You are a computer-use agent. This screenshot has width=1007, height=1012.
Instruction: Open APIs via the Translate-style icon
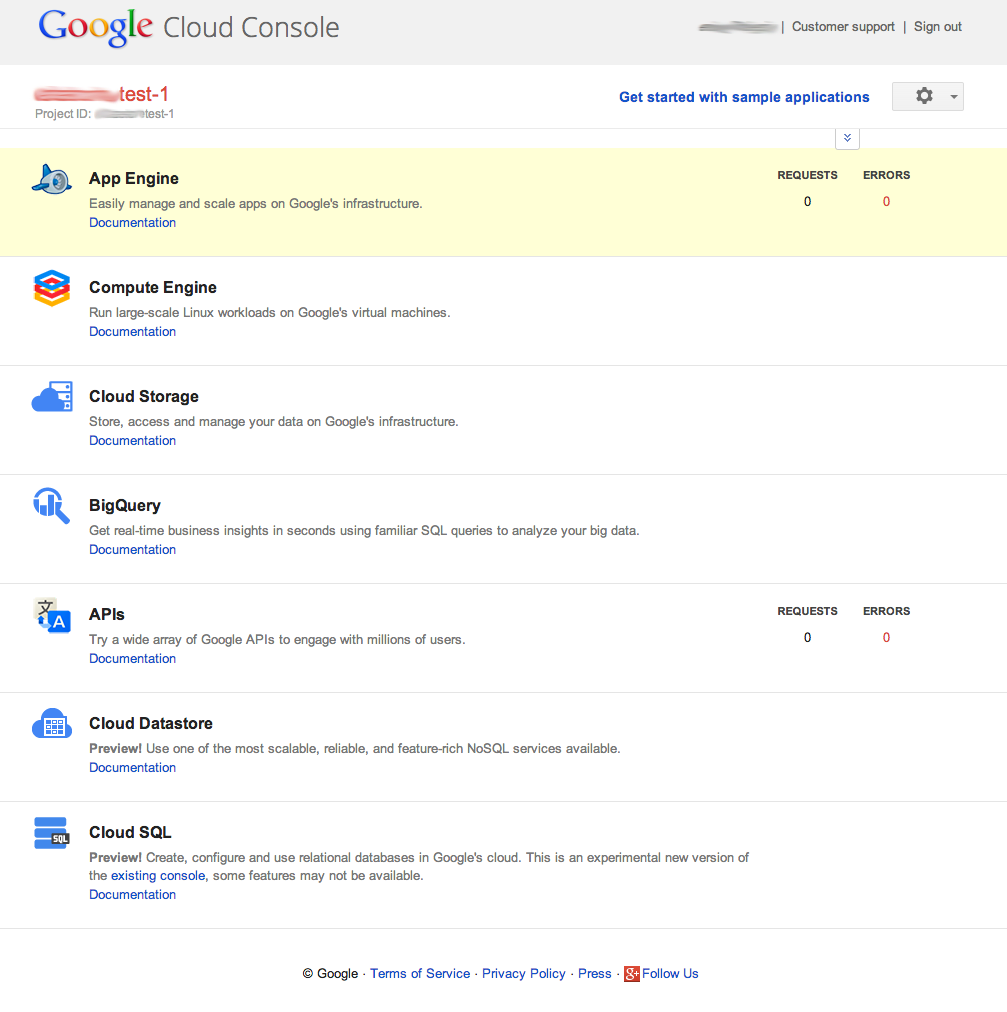[51, 614]
